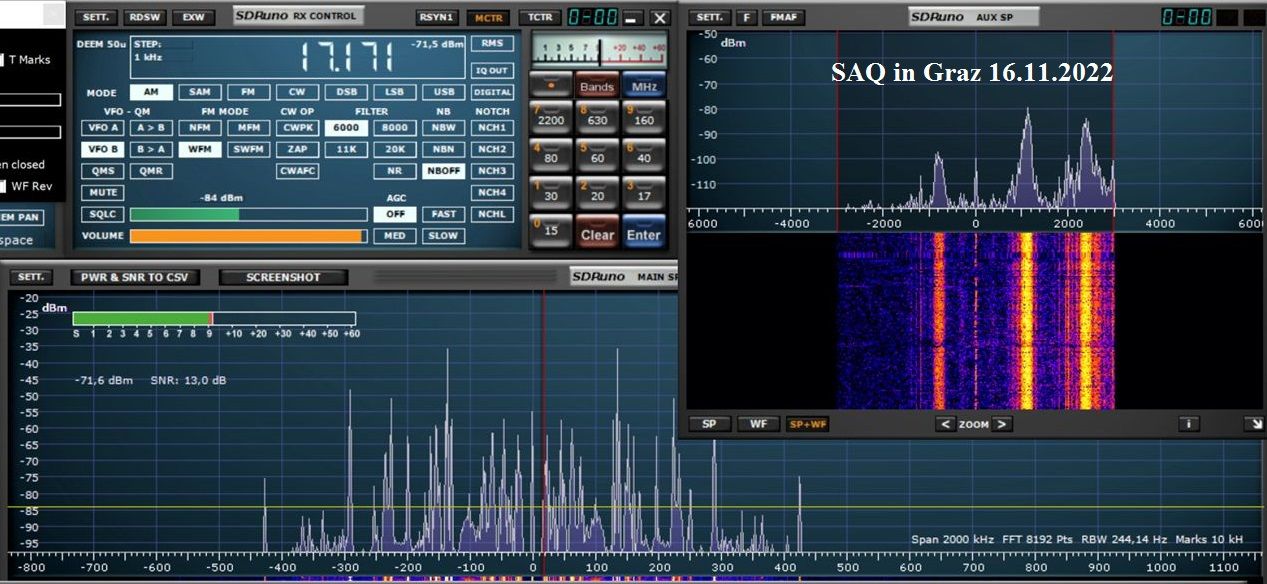Click the SCREENSHOT button
This screenshot has width=1267, height=584.
click(283, 277)
